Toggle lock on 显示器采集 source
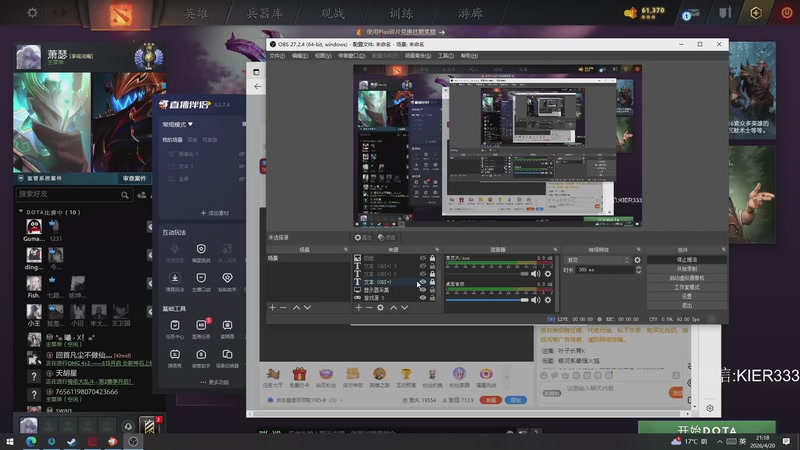The image size is (800, 450). (x=433, y=290)
